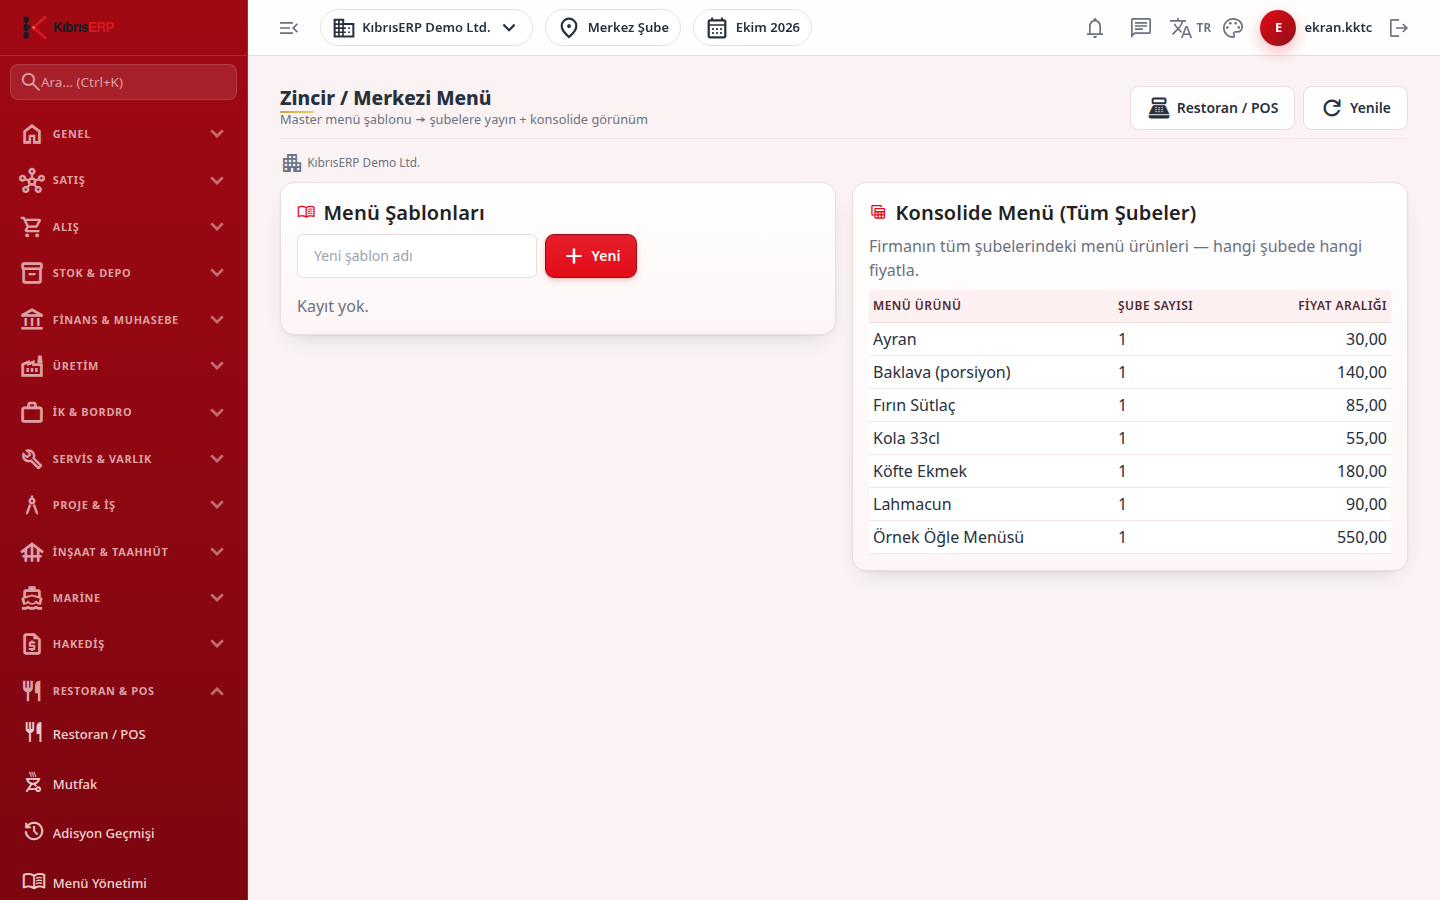Collapse the RESTORAN & POS section

[x=124, y=691]
